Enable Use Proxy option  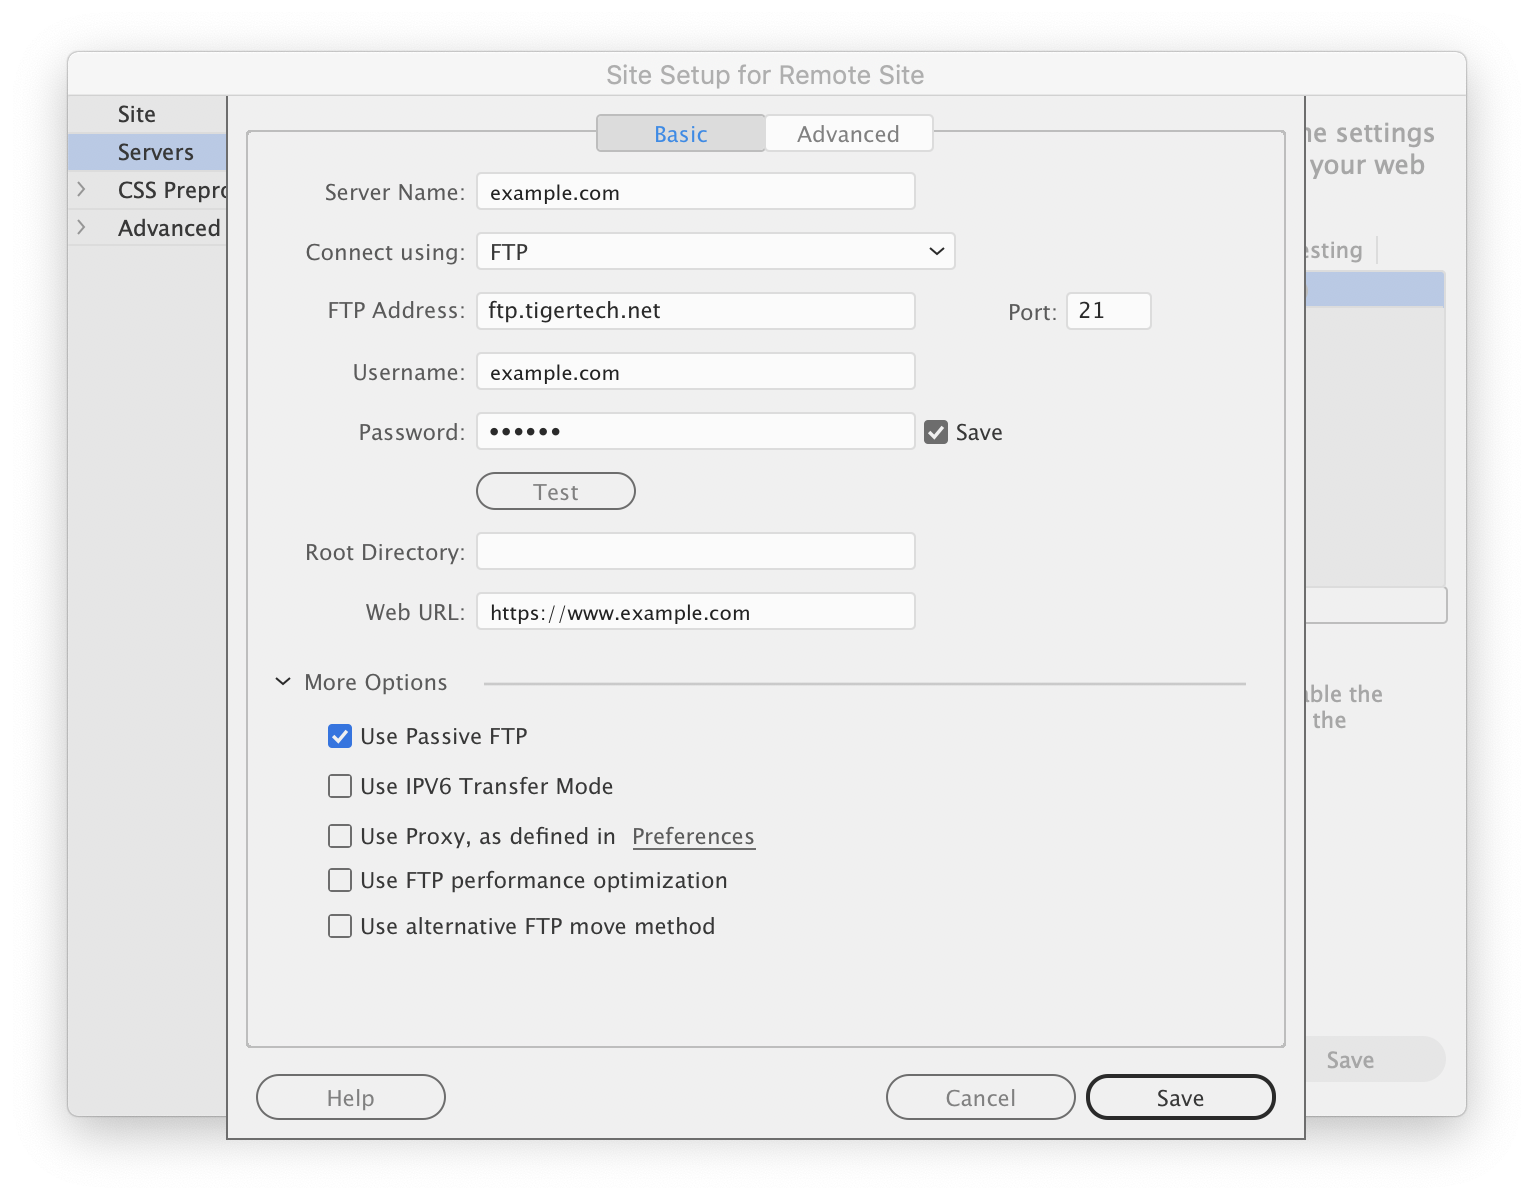click(x=340, y=836)
